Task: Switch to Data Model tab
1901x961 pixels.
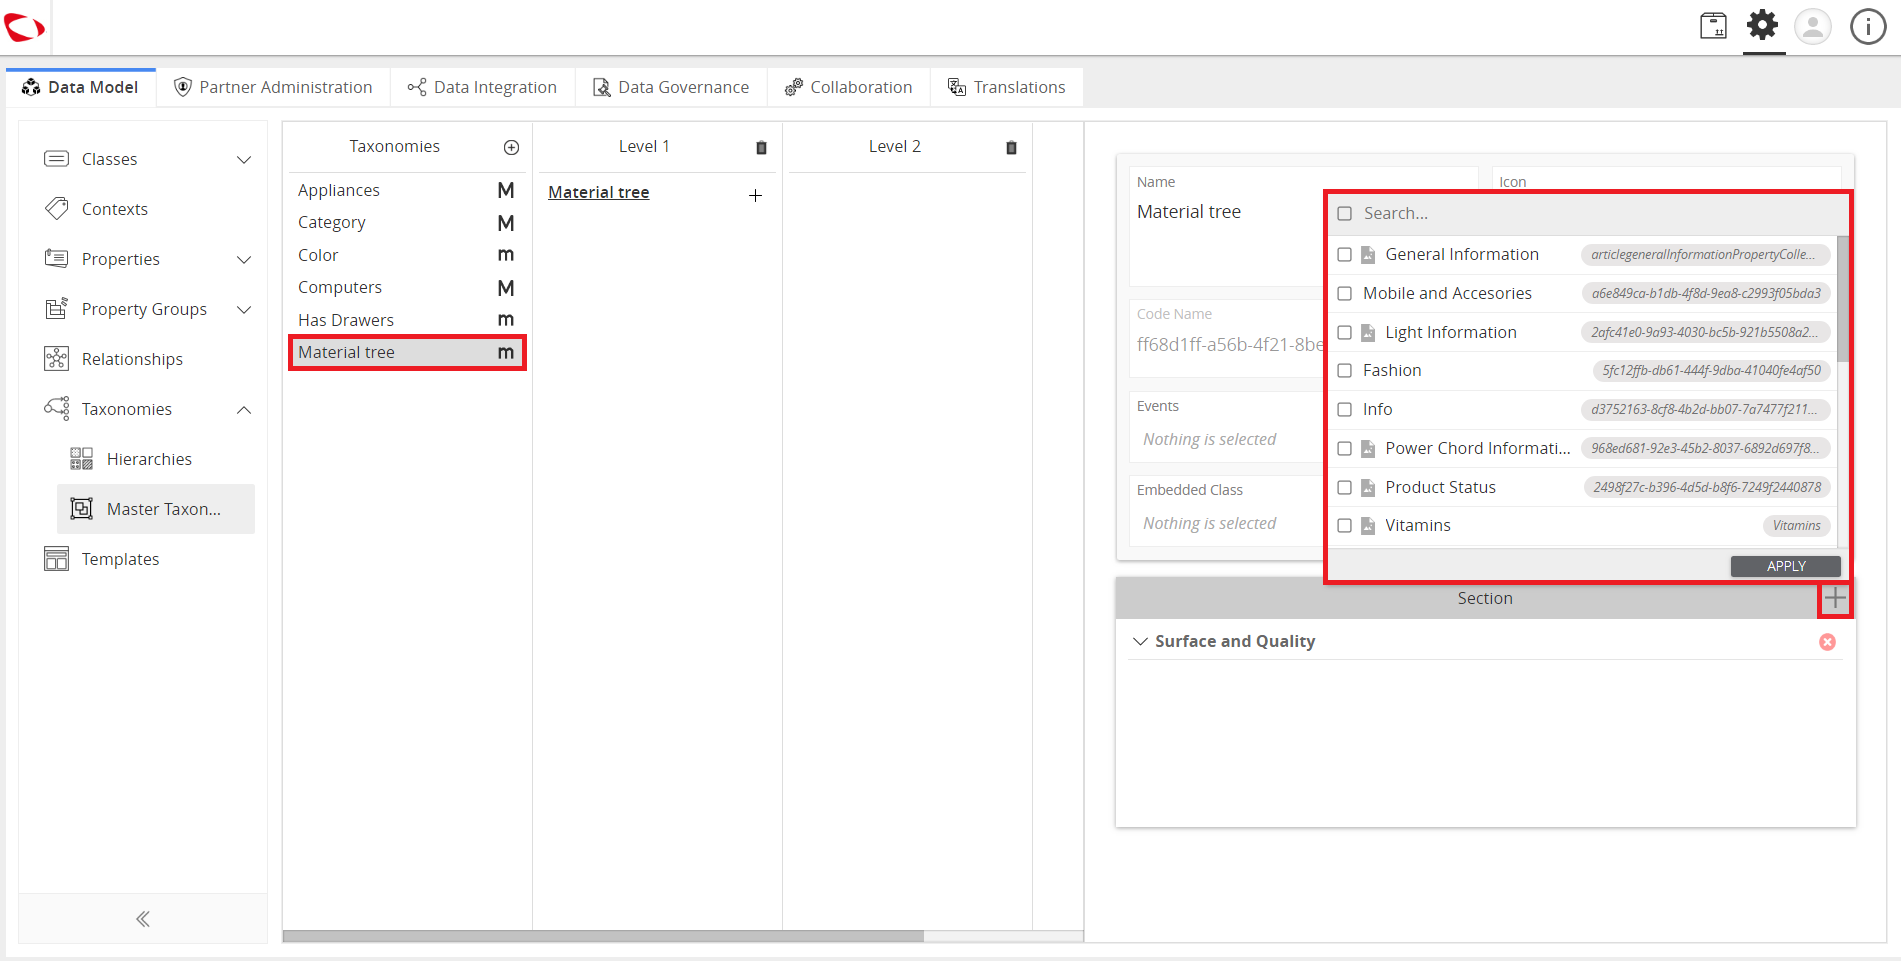Action: (x=81, y=87)
